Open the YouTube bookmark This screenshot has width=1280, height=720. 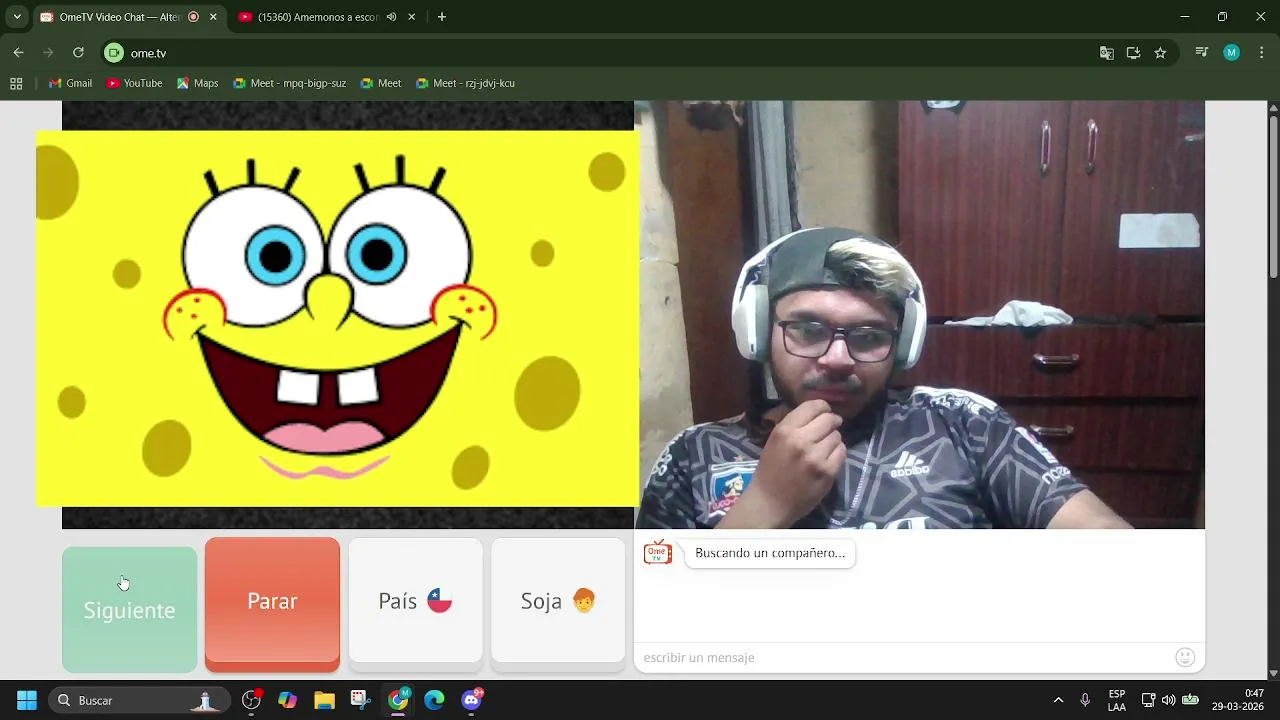click(x=134, y=83)
